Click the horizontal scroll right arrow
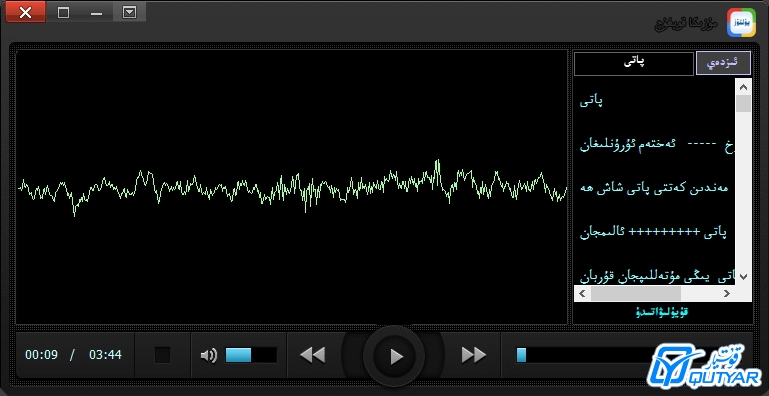Image resolution: width=769 pixels, height=396 pixels. tap(726, 293)
